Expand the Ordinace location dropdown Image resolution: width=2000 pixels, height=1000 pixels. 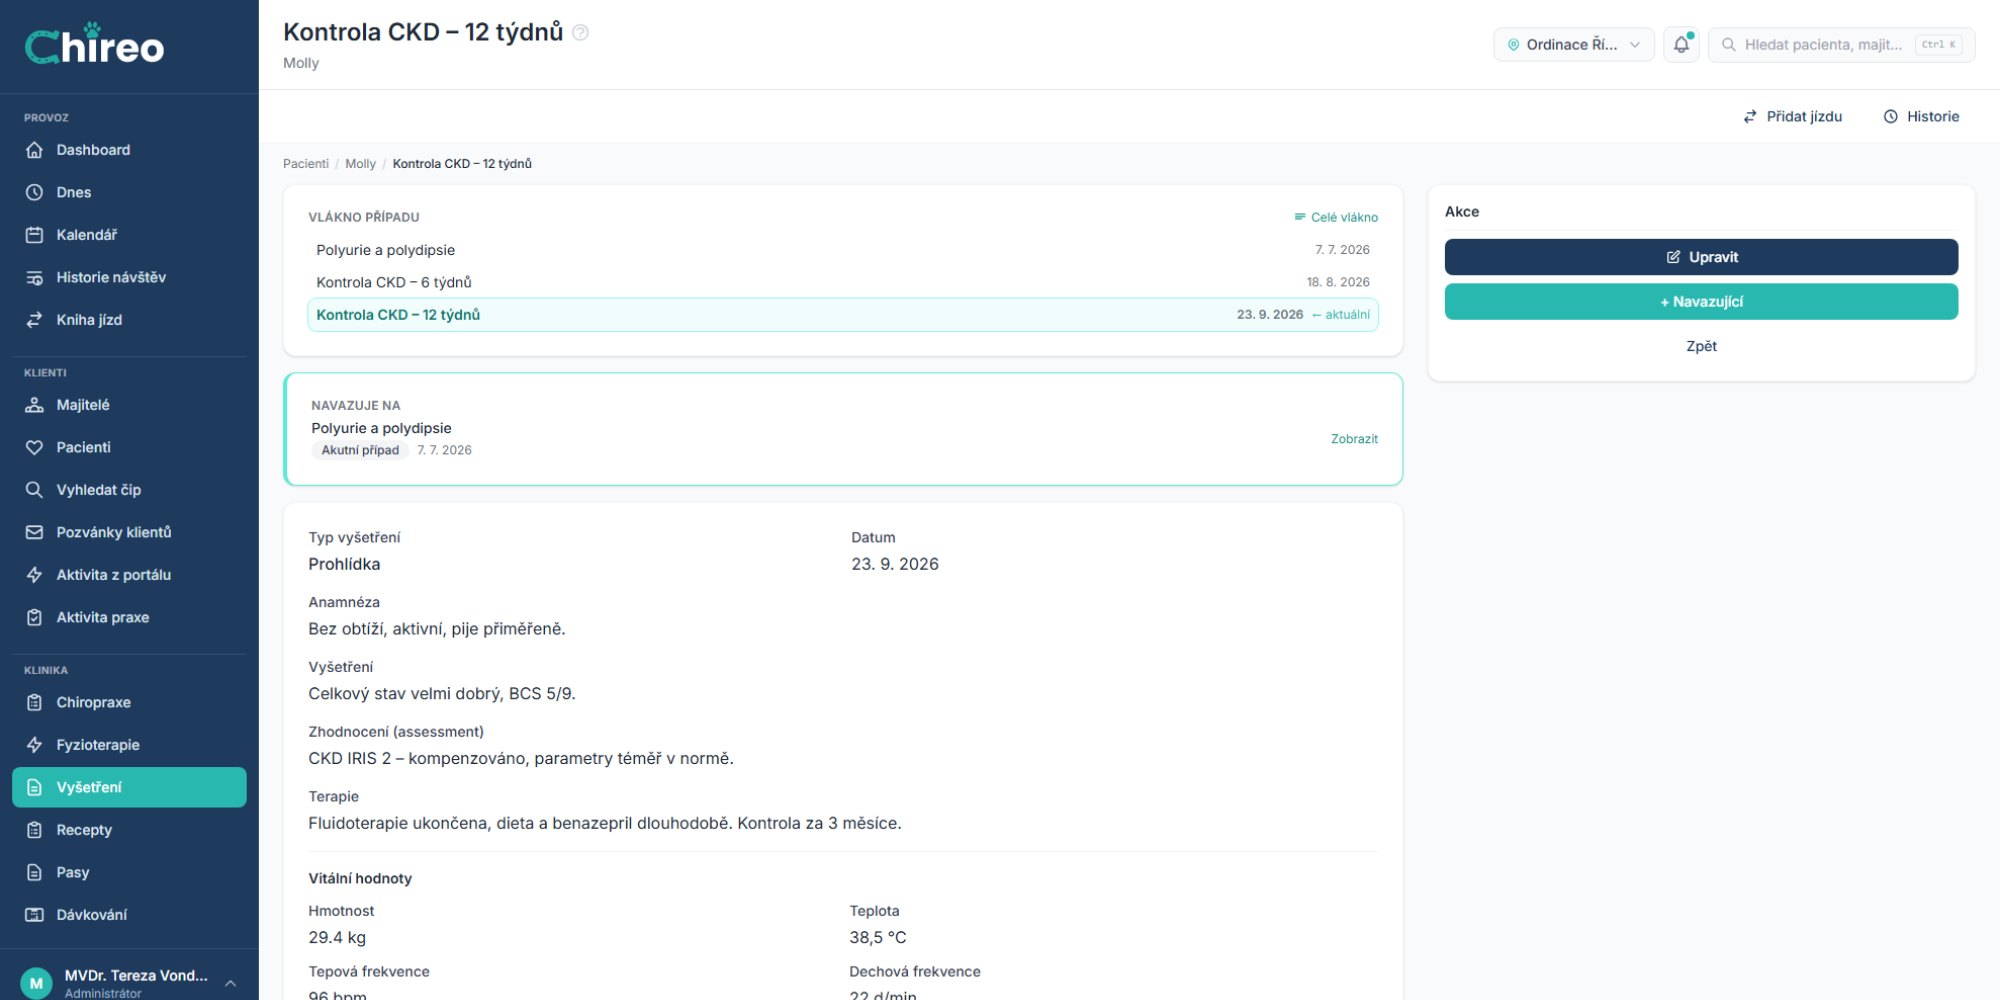1574,45
